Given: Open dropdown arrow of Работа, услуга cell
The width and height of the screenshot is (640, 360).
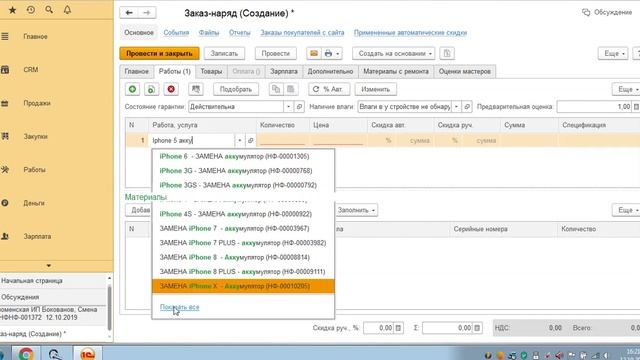Looking at the screenshot, I should click(x=240, y=140).
